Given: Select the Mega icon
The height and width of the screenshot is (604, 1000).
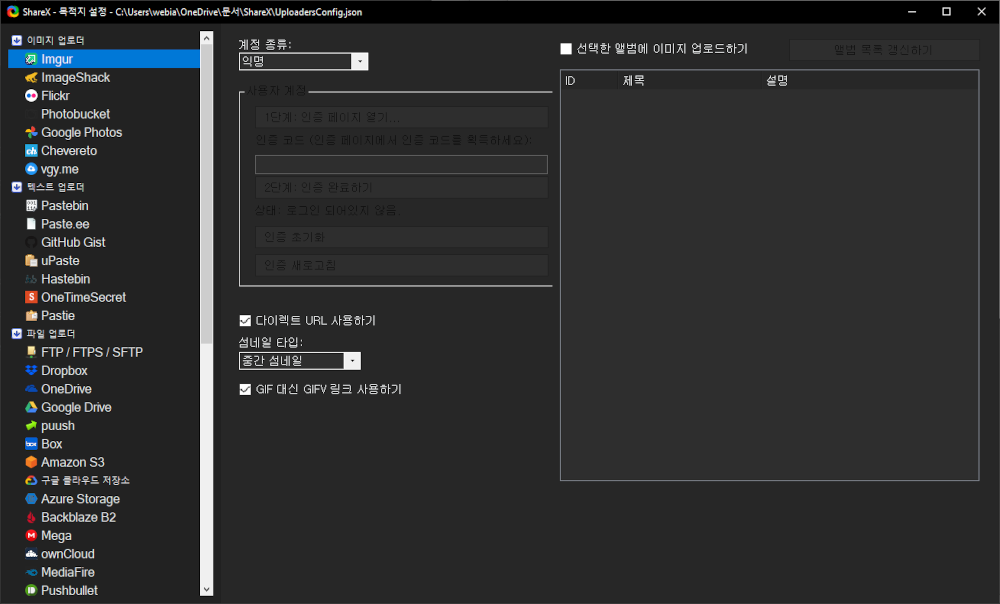Looking at the screenshot, I should coord(31,536).
